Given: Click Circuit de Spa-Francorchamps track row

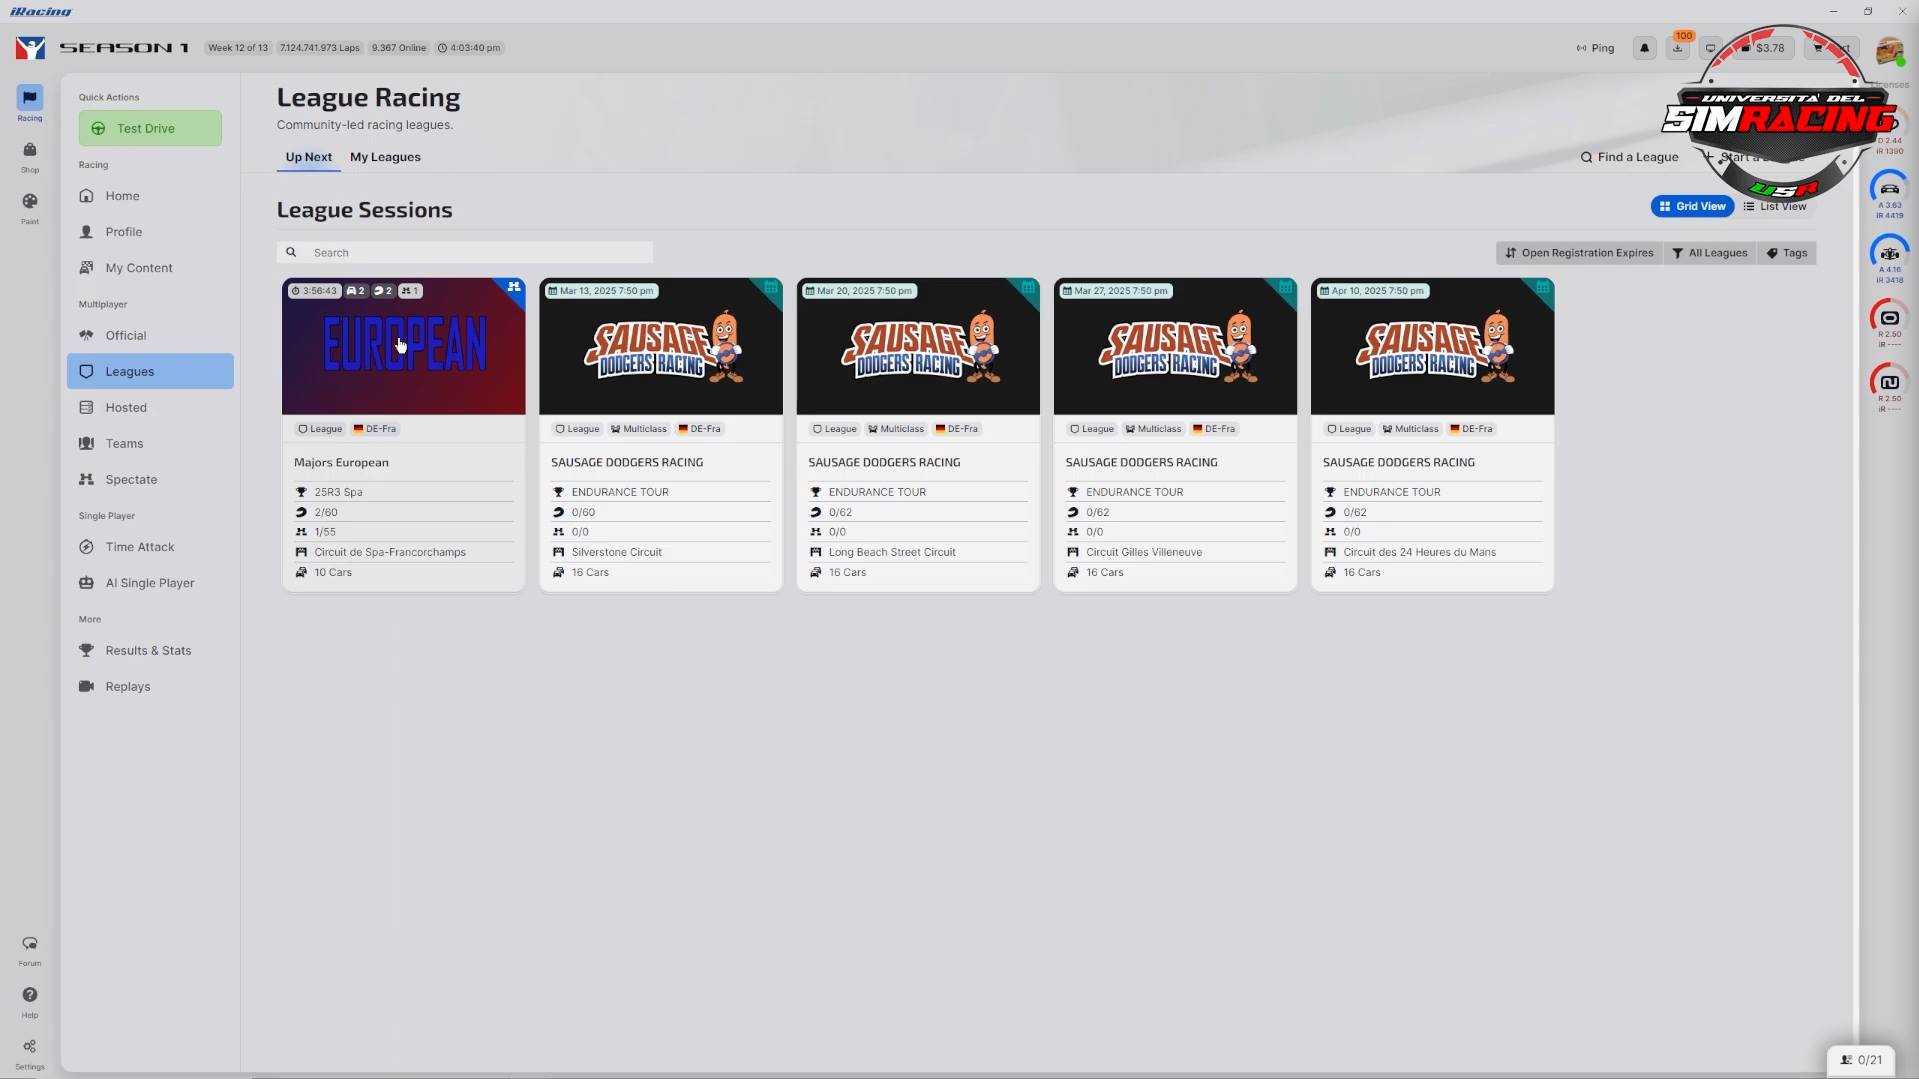Looking at the screenshot, I should pos(403,552).
